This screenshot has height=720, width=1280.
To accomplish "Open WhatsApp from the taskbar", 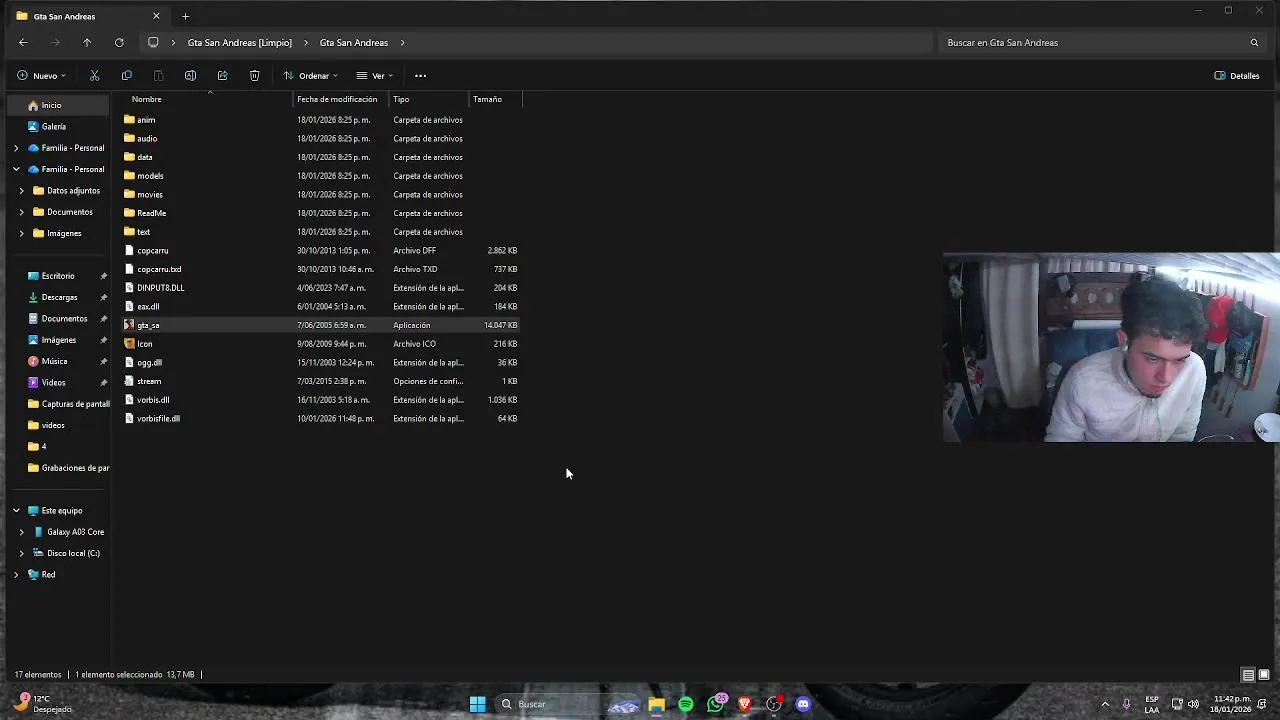I will pyautogui.click(x=716, y=704).
